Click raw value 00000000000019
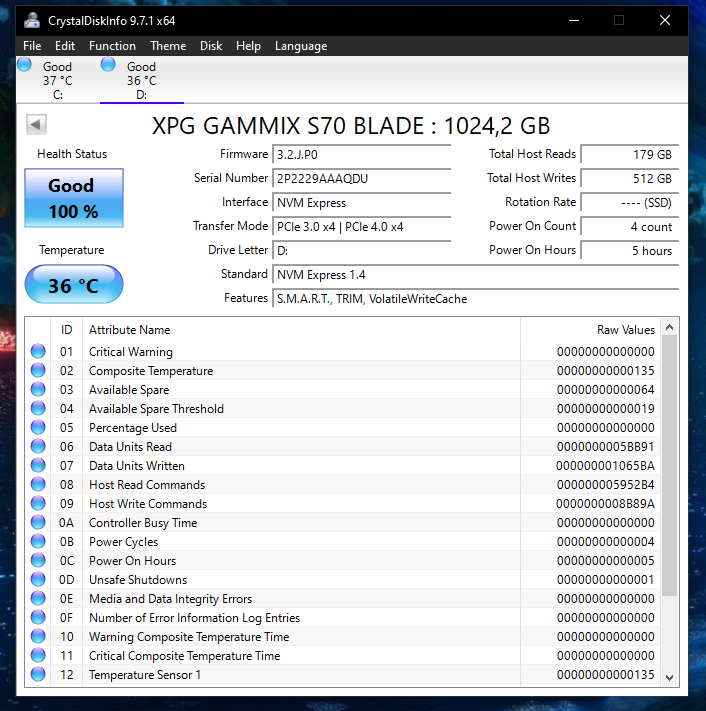The width and height of the screenshot is (706, 711). coord(605,409)
